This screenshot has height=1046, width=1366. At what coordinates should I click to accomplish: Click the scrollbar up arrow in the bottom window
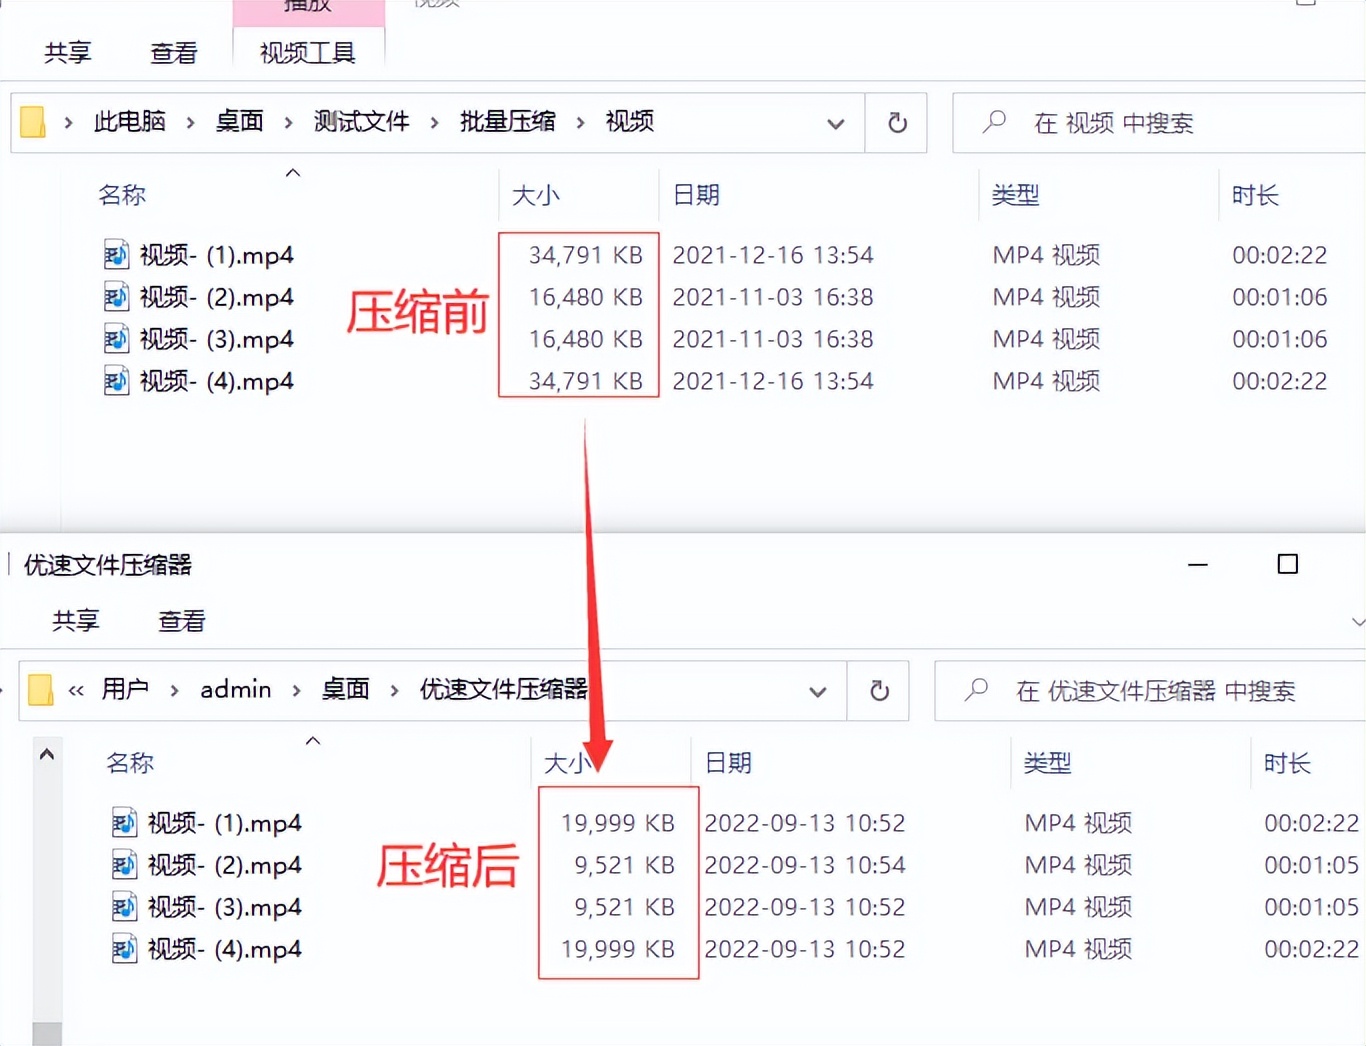47,755
